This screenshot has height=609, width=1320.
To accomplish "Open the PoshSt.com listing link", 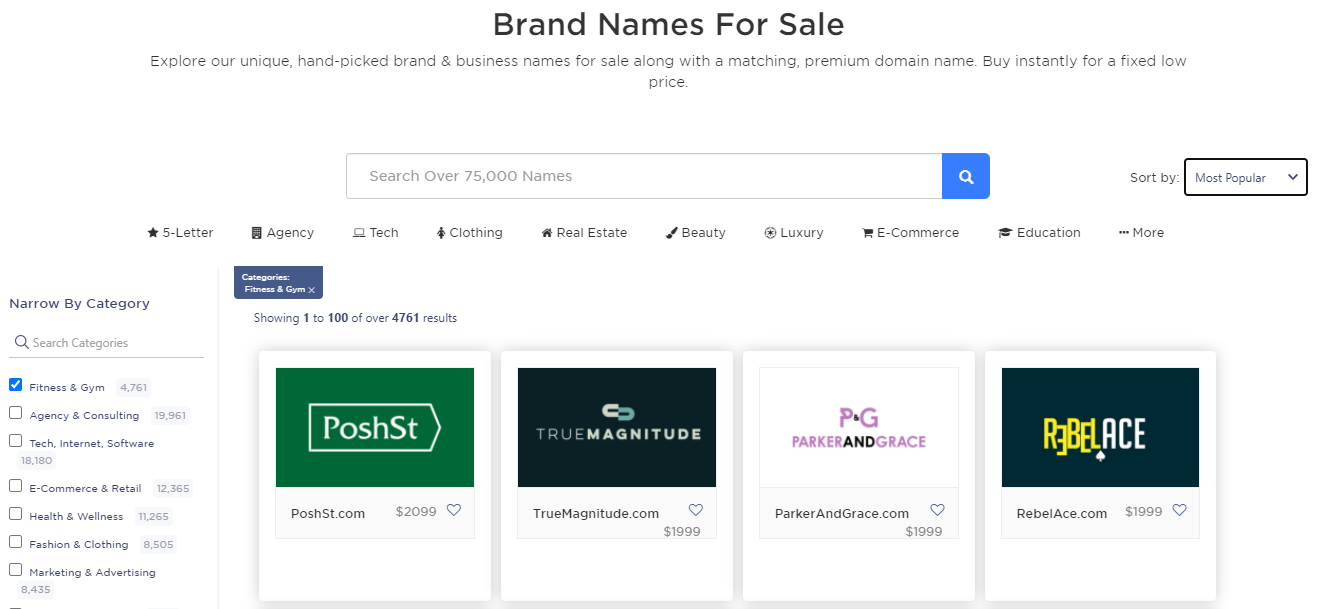I will point(328,513).
